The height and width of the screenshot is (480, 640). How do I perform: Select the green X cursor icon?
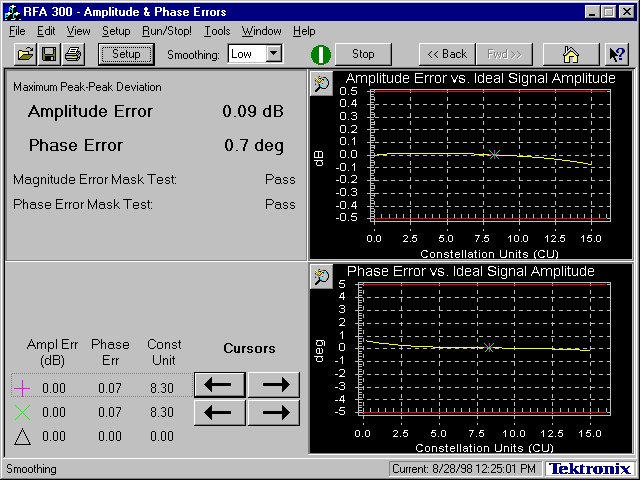click(22, 412)
